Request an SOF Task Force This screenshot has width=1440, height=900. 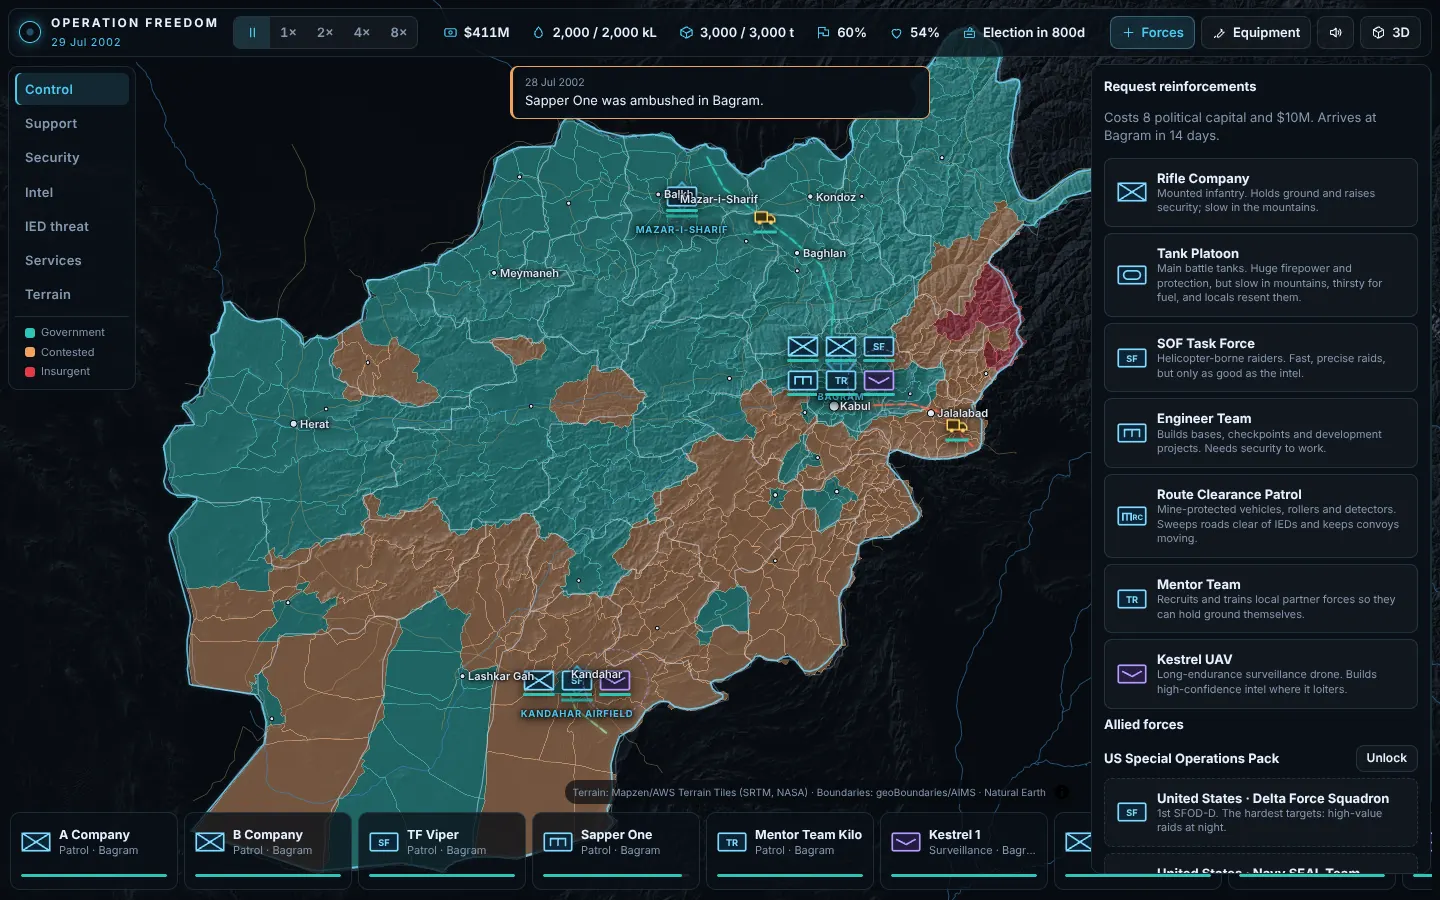1260,357
